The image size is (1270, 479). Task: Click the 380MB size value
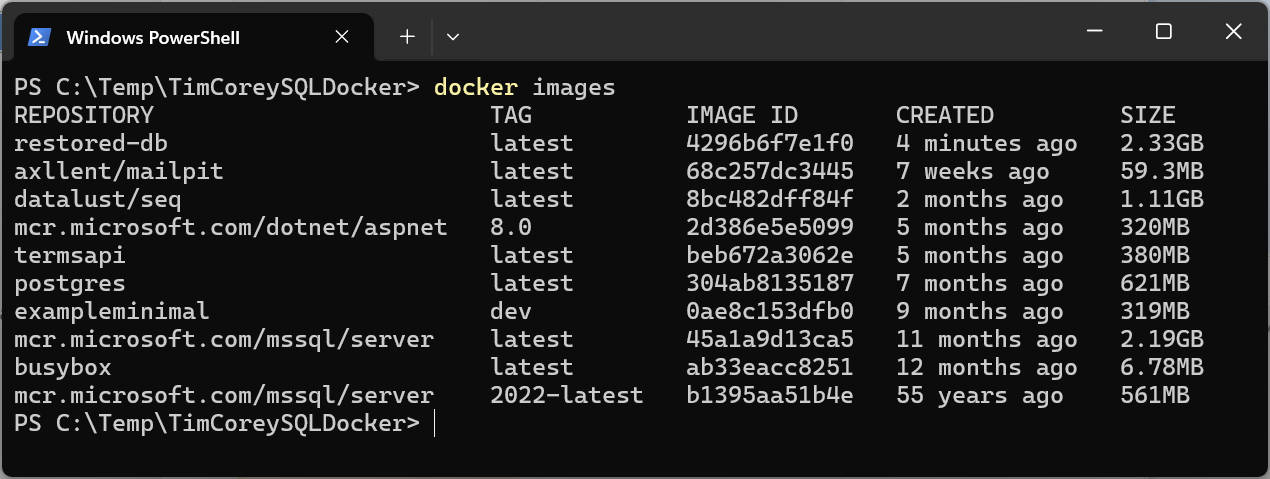(x=1155, y=255)
